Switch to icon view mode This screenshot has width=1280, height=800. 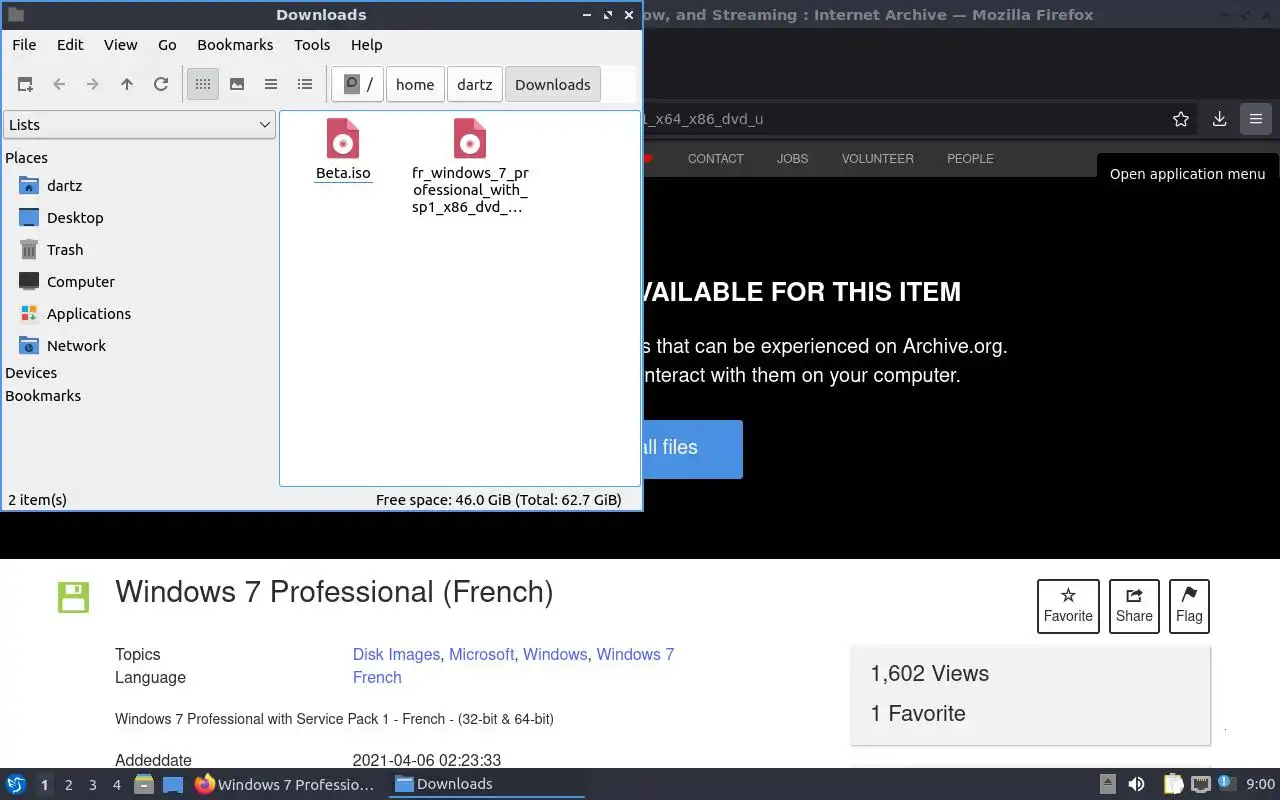pos(203,85)
